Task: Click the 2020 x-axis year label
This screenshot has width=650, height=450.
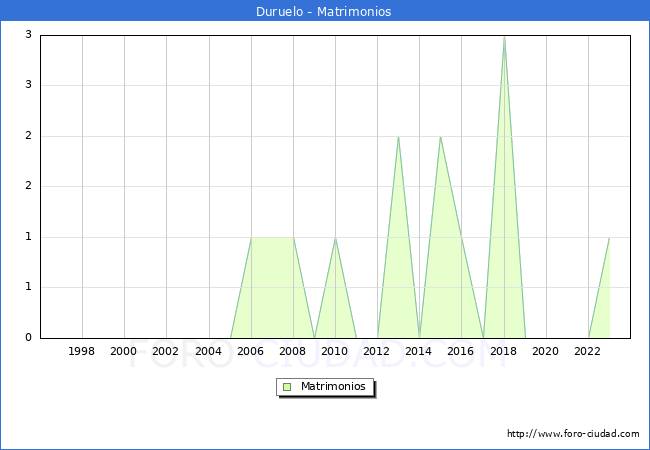Action: [x=545, y=351]
